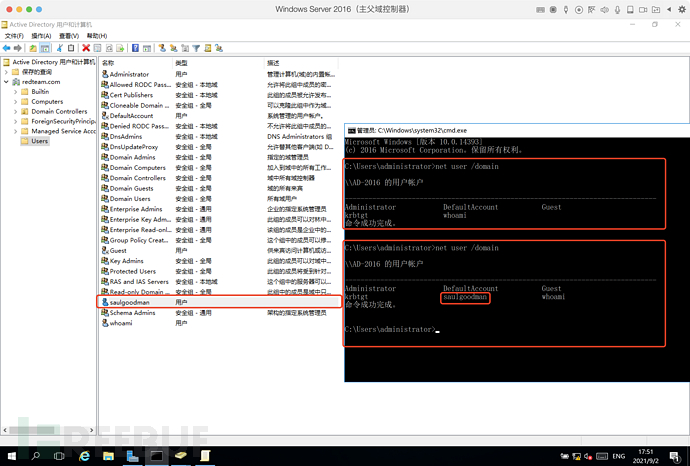Expand the Managed Service Accounts folder
The image size is (690, 466).
pos(15,131)
